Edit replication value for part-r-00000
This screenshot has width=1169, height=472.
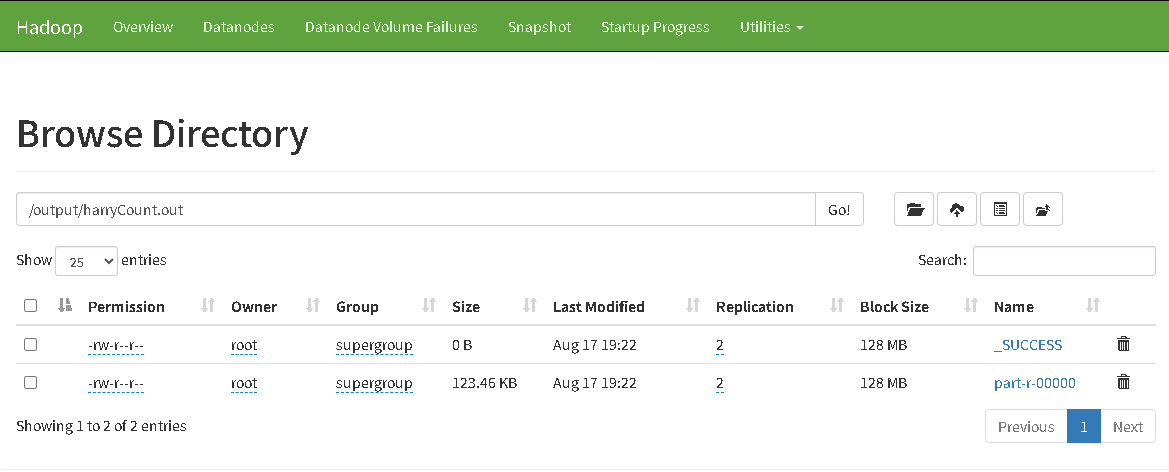click(x=719, y=383)
